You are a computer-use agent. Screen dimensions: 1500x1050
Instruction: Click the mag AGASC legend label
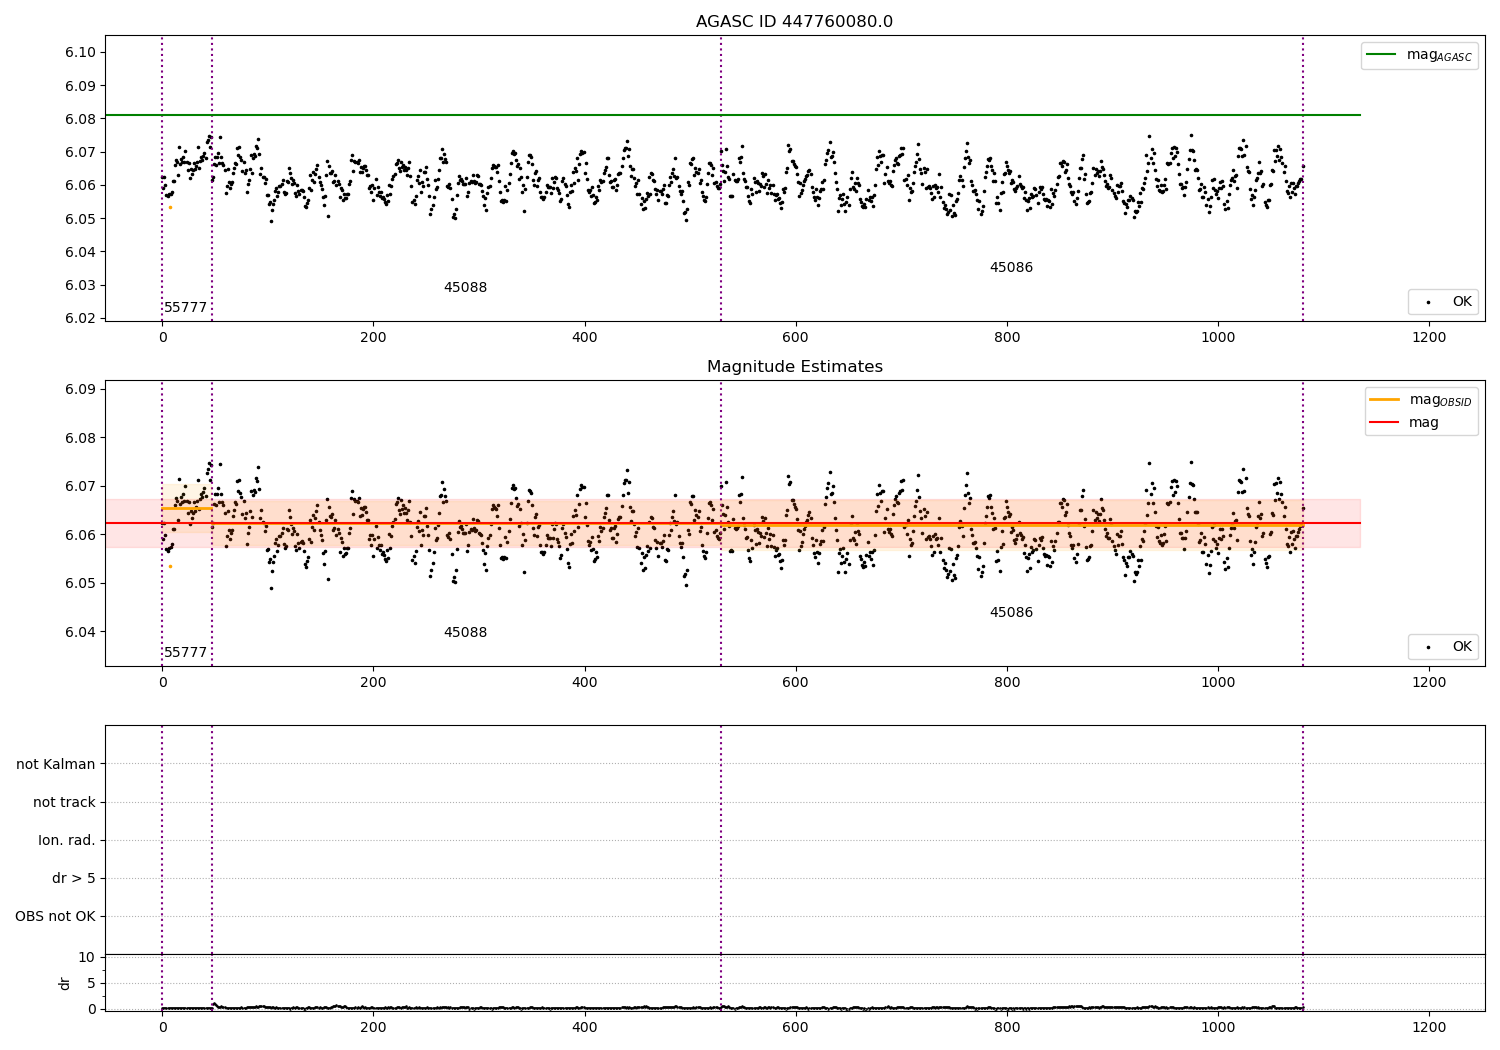pos(1439,55)
